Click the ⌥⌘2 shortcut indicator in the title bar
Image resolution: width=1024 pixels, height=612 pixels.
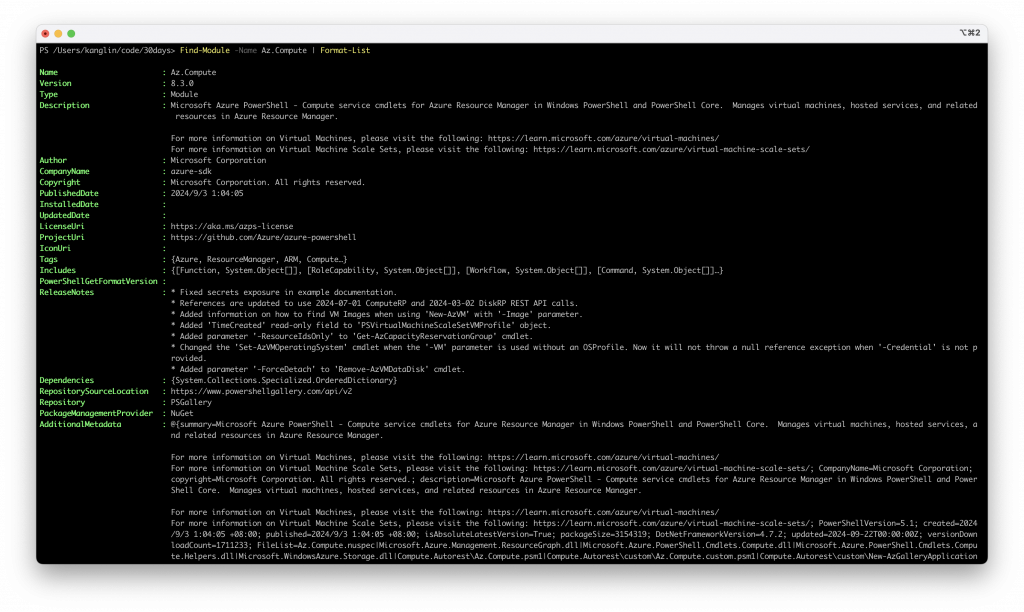coord(969,33)
